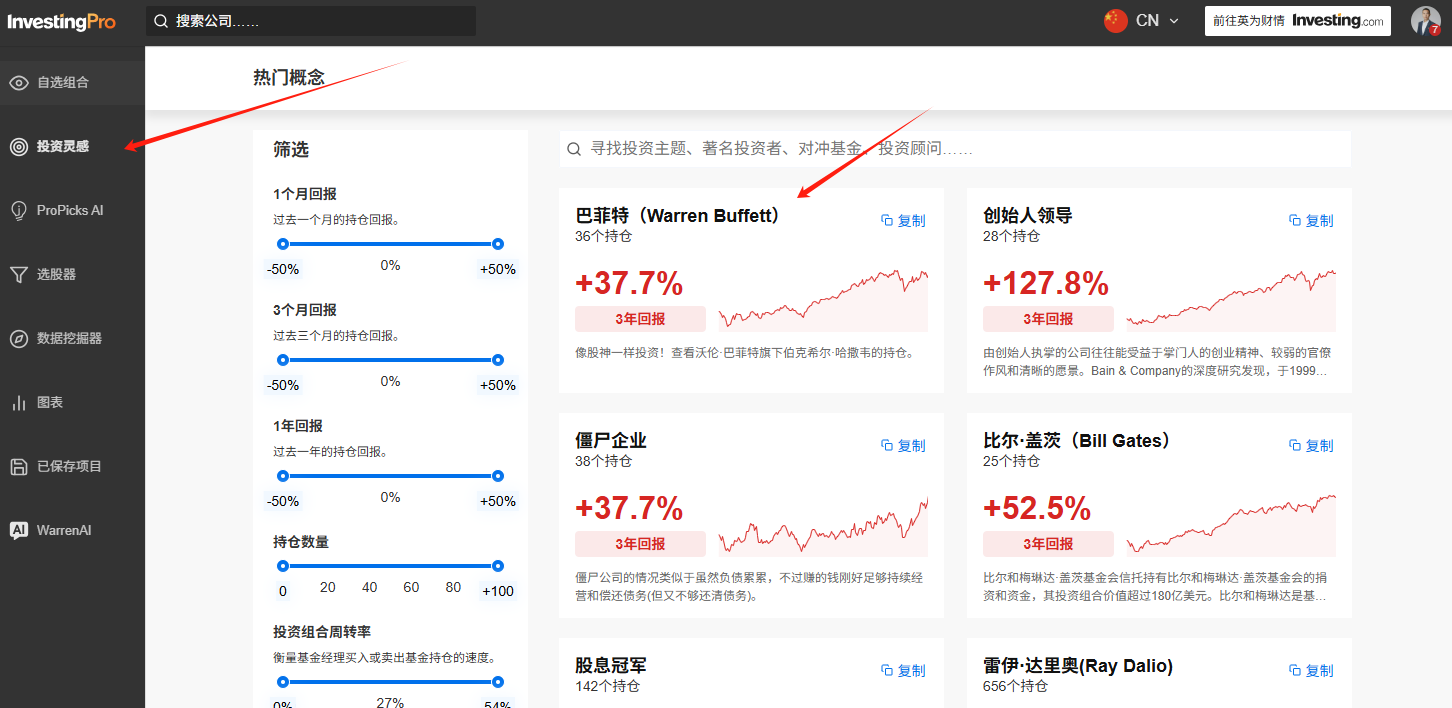Image resolution: width=1452 pixels, height=708 pixels.
Task: Click copy icon on 雷伊·达里奥 card
Action: [x=1294, y=671]
